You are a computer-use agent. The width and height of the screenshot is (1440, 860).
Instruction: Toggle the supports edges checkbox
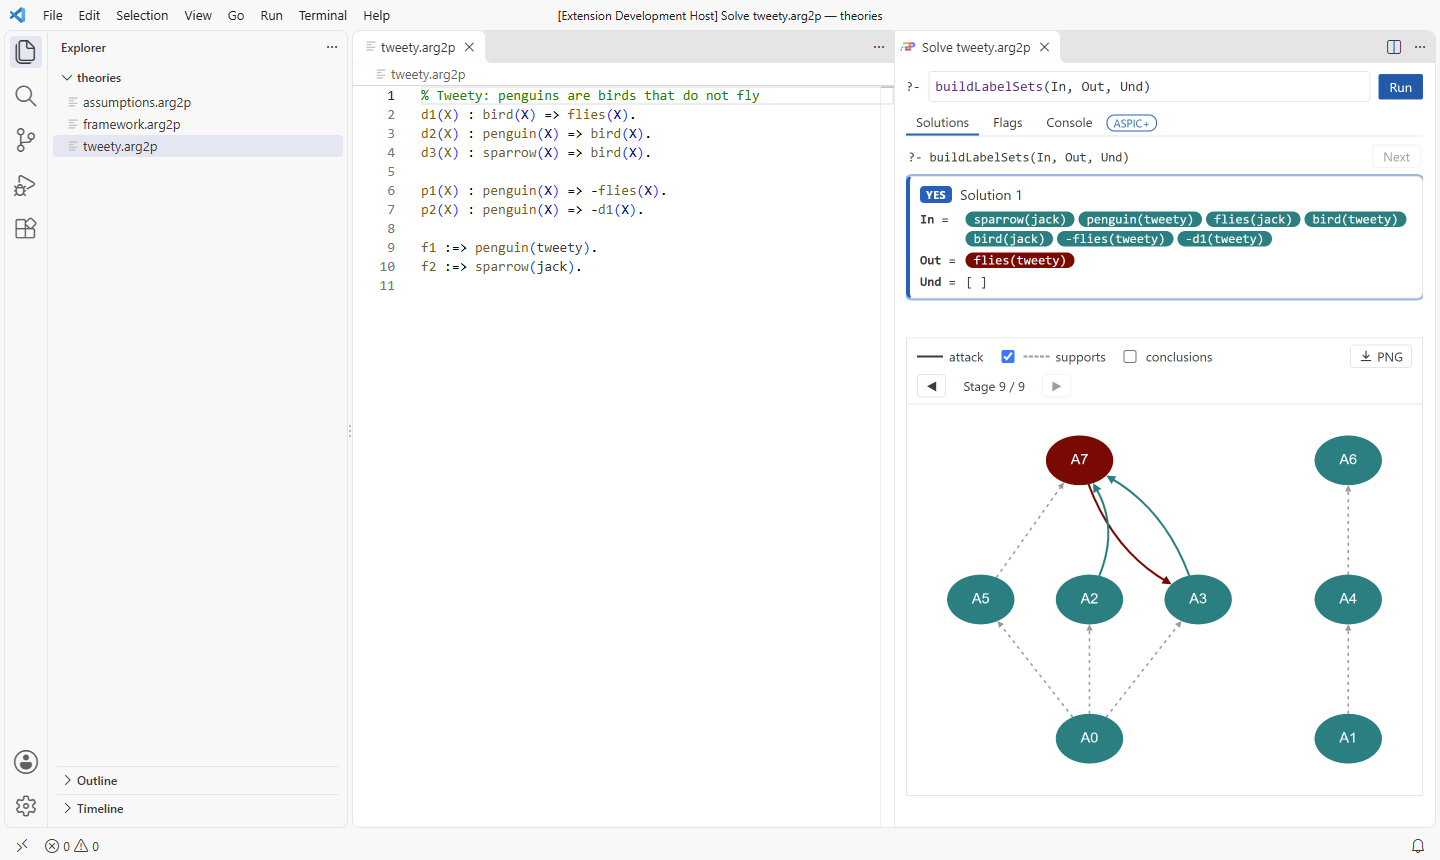1008,357
